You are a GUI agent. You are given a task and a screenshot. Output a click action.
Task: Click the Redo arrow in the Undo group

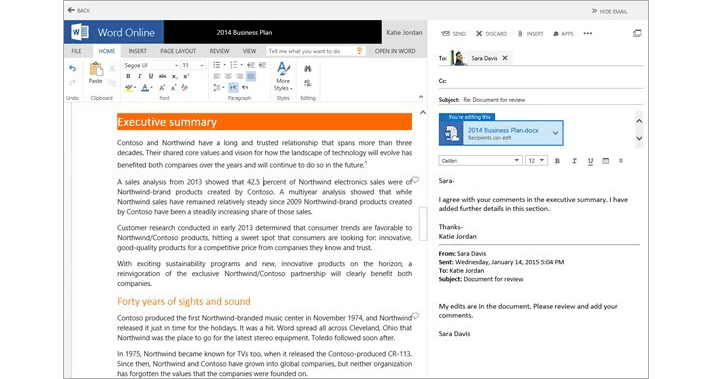(x=72, y=83)
